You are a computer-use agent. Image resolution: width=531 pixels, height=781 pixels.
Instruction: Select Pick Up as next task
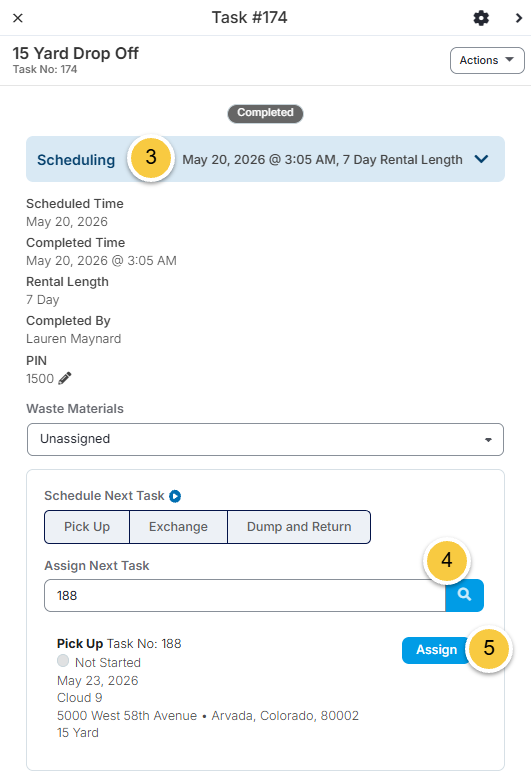pos(87,527)
